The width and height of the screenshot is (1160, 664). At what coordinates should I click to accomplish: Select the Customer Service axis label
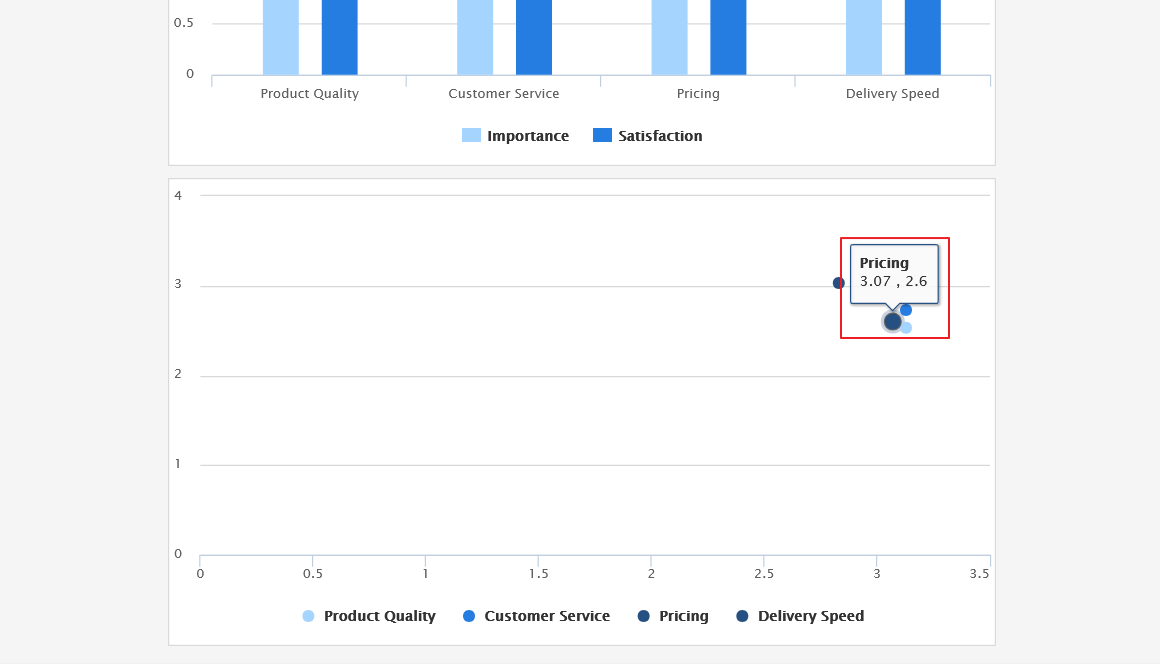tap(504, 93)
